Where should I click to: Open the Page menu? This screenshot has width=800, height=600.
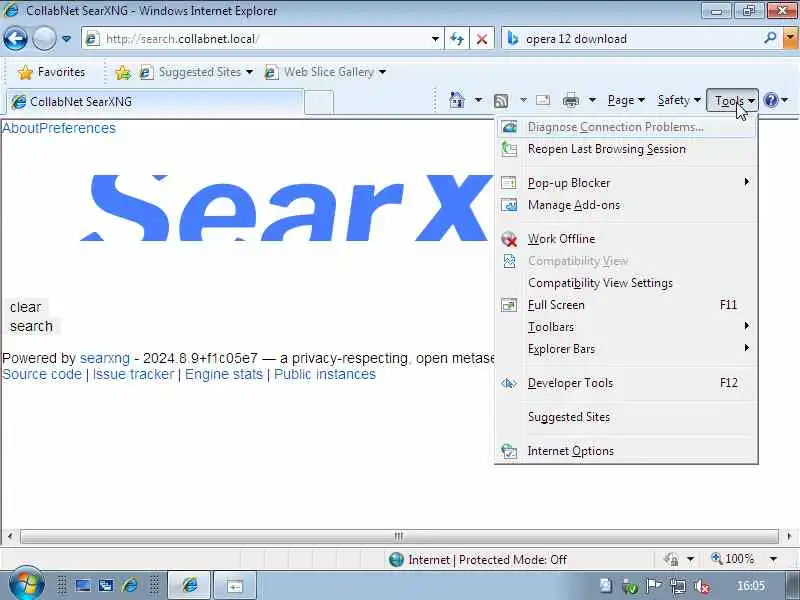pos(626,100)
